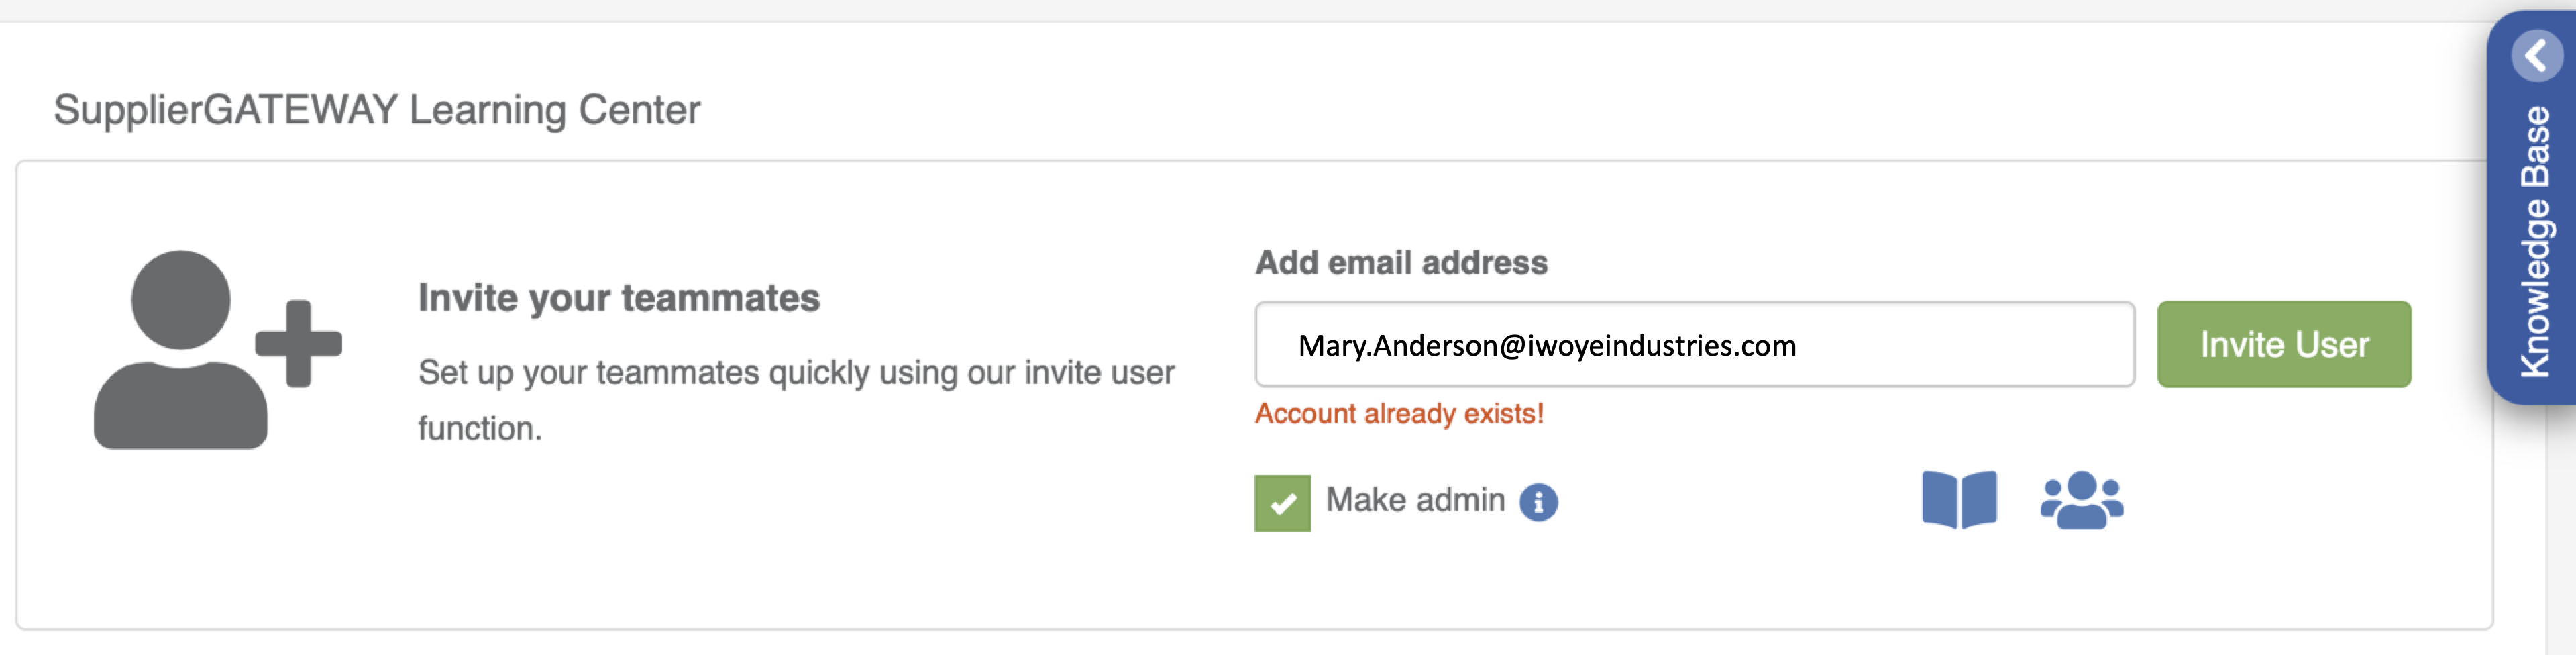Image resolution: width=2576 pixels, height=655 pixels.
Task: Click the Mary.Anderson email text
Action: point(1546,346)
